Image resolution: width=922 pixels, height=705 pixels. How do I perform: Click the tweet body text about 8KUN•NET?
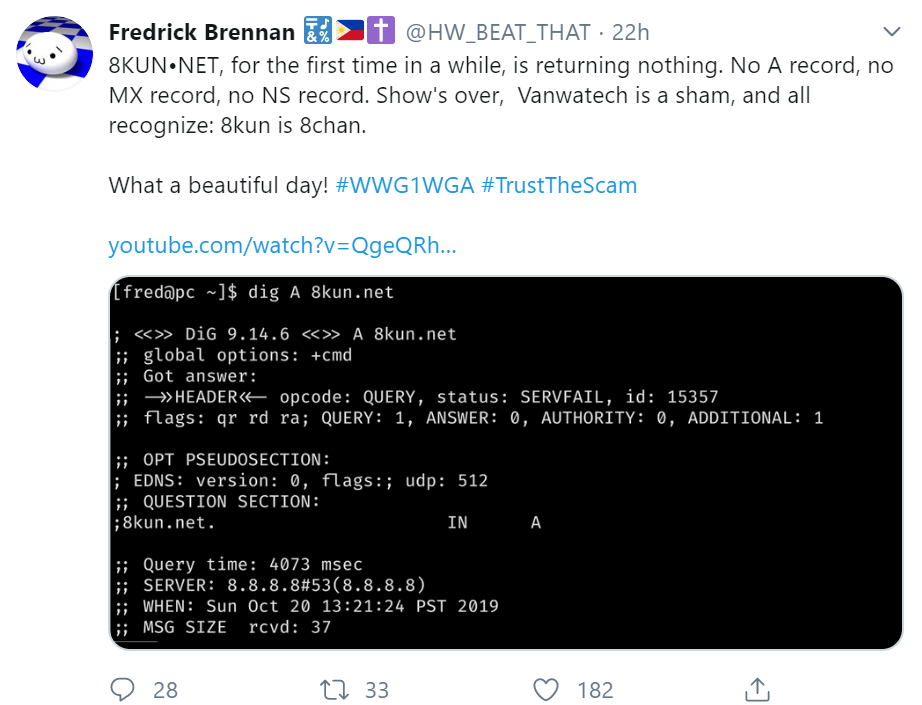click(x=501, y=95)
